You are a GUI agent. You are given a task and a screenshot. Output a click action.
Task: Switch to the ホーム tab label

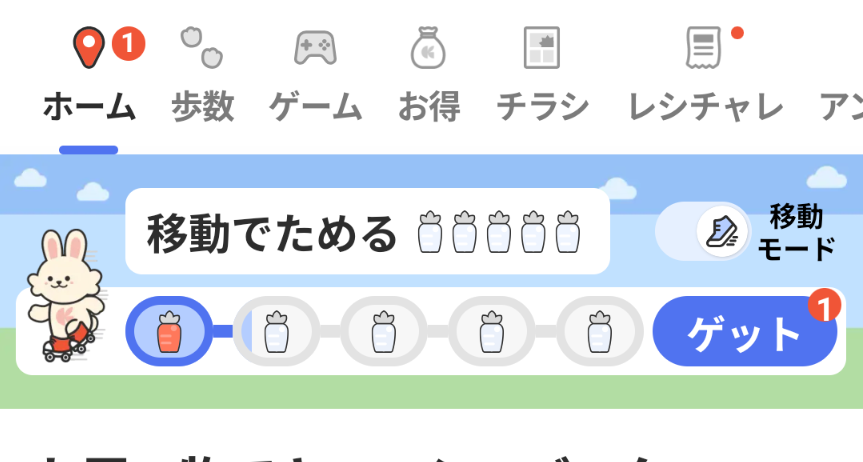coord(89,107)
